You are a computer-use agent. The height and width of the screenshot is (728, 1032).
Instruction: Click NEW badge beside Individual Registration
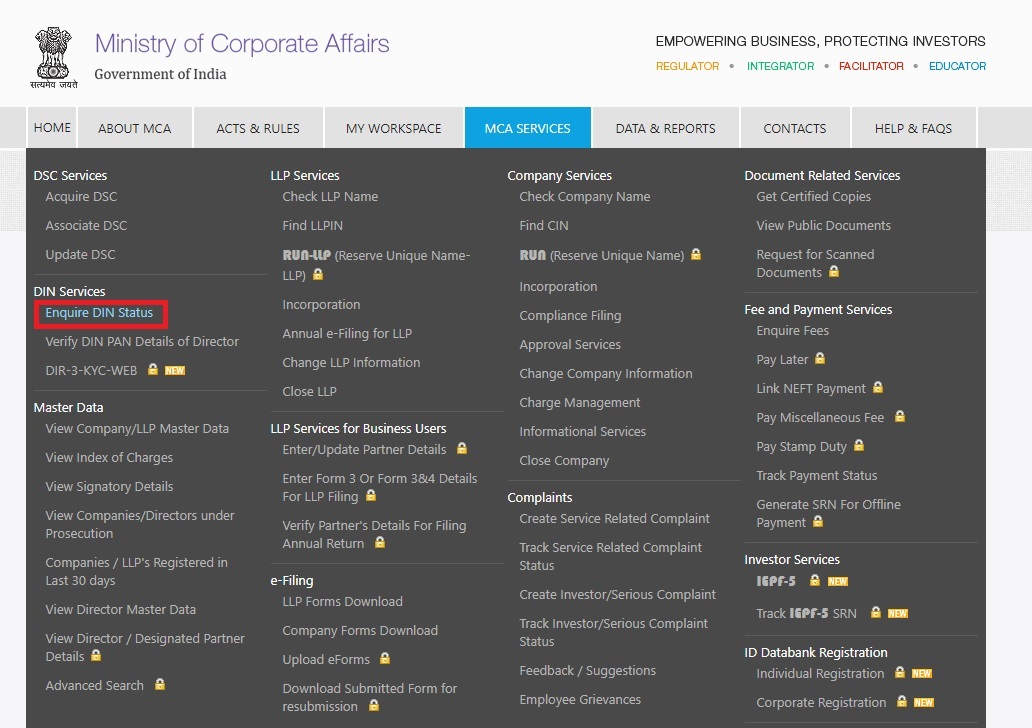[x=921, y=673]
